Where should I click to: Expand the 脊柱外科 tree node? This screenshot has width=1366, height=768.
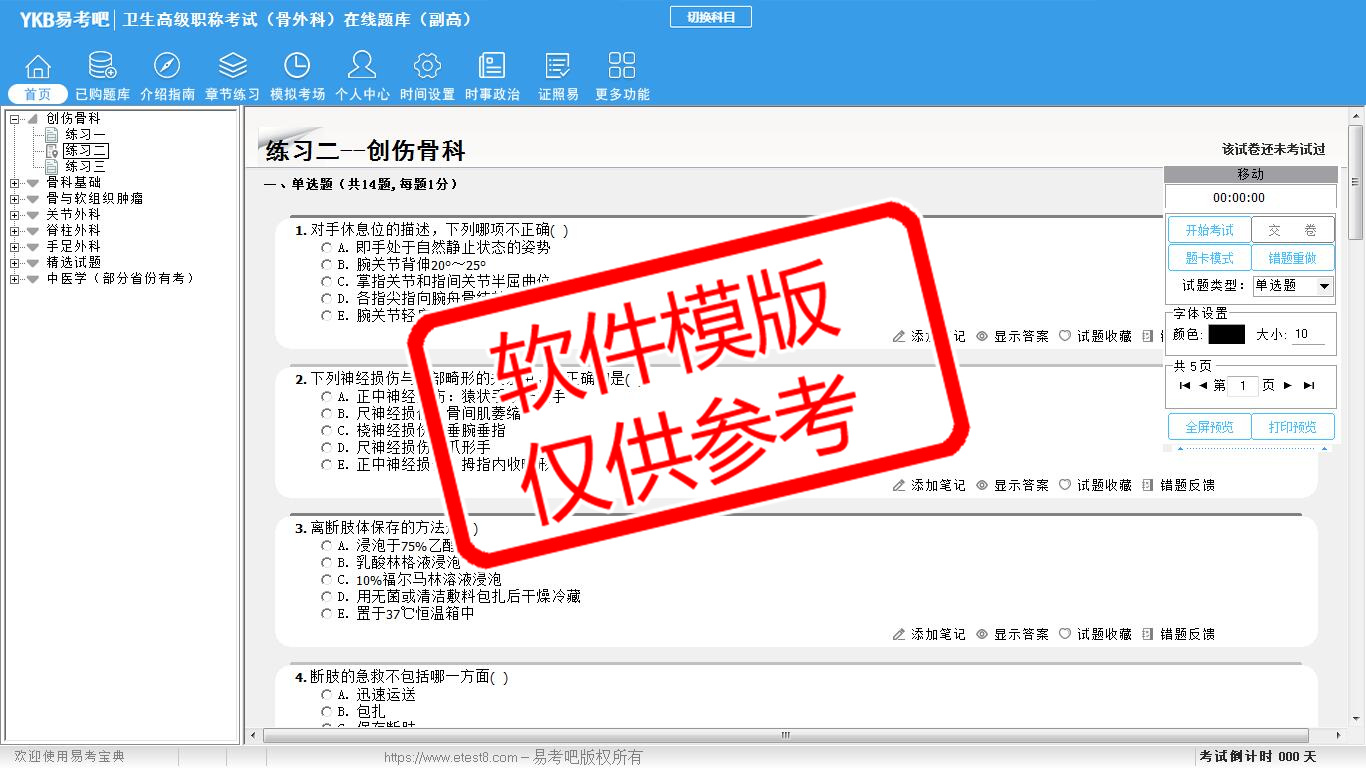click(x=15, y=231)
